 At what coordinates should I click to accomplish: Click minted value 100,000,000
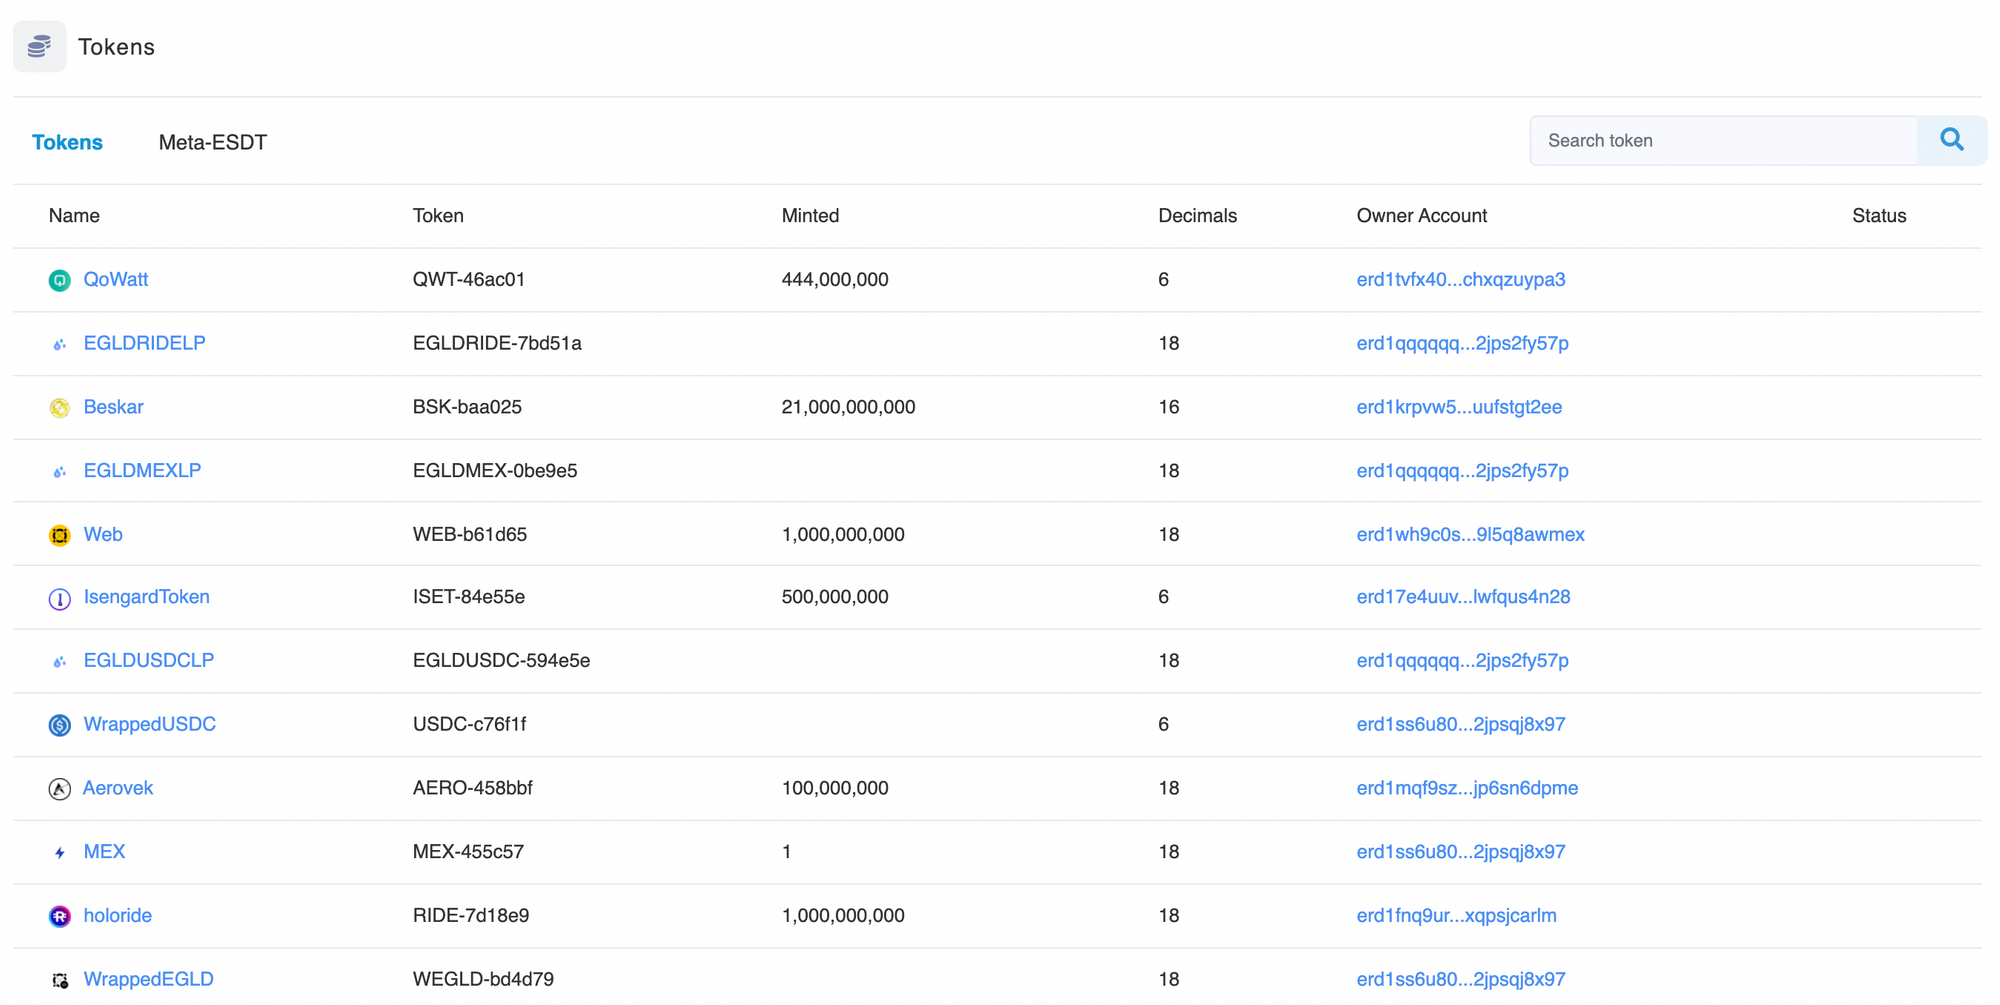point(835,788)
